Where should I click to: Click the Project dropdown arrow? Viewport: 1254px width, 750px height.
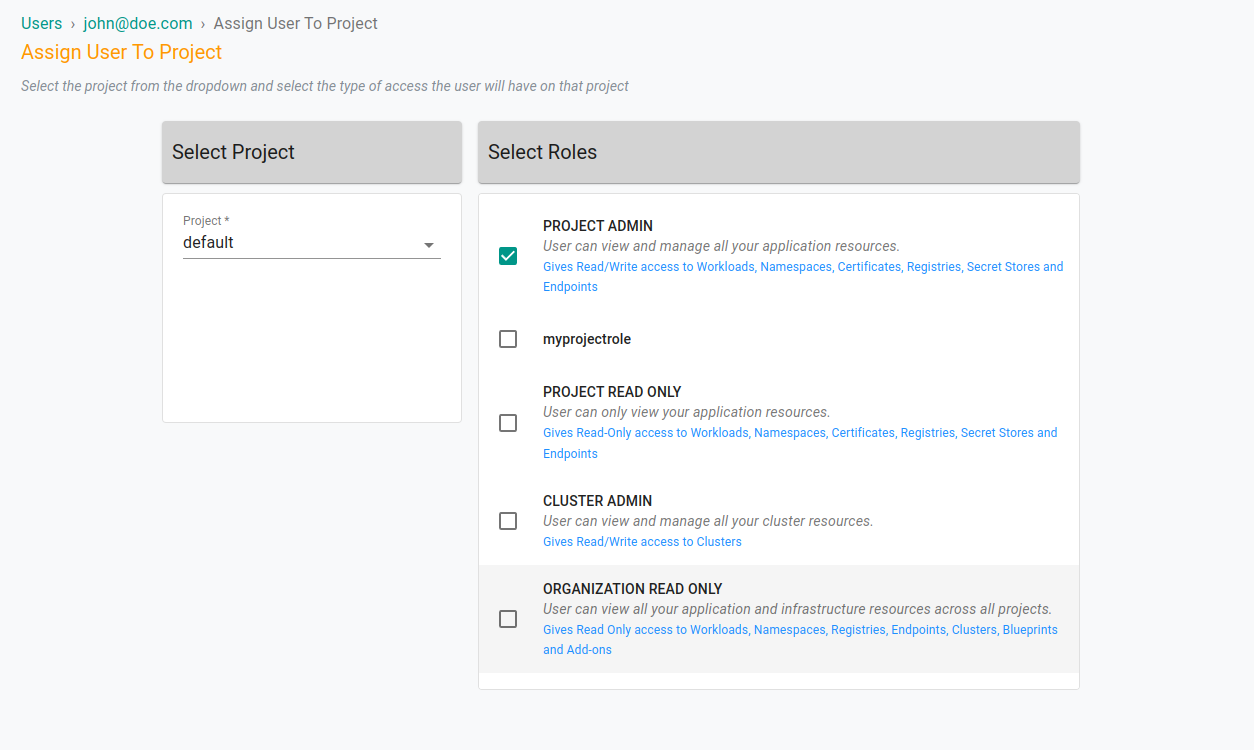point(429,245)
